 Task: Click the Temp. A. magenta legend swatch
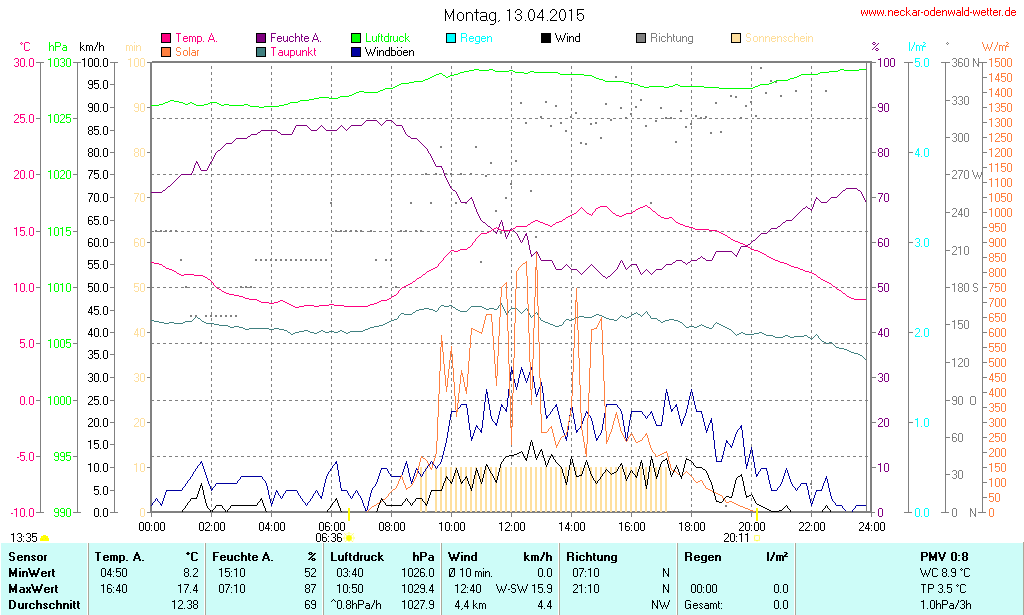[x=166, y=38]
